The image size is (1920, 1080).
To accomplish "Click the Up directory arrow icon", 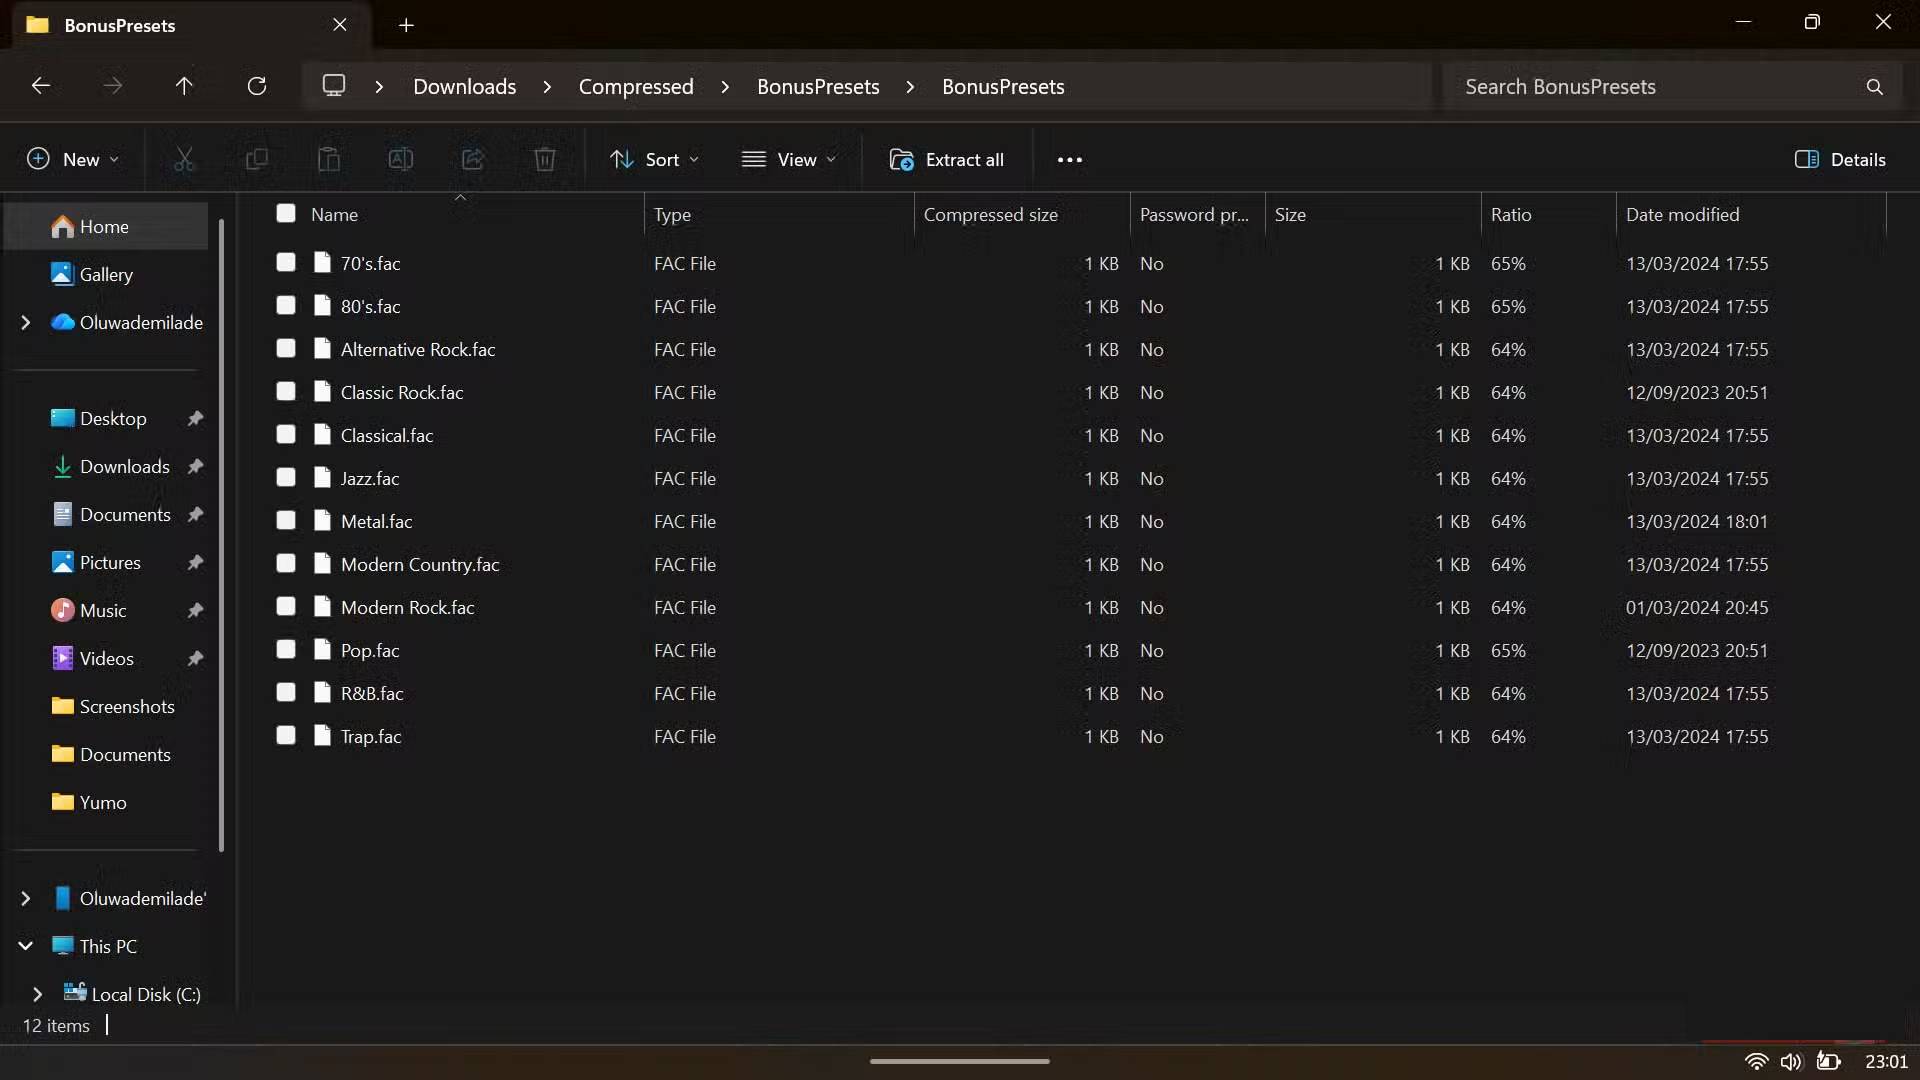I will pyautogui.click(x=184, y=86).
